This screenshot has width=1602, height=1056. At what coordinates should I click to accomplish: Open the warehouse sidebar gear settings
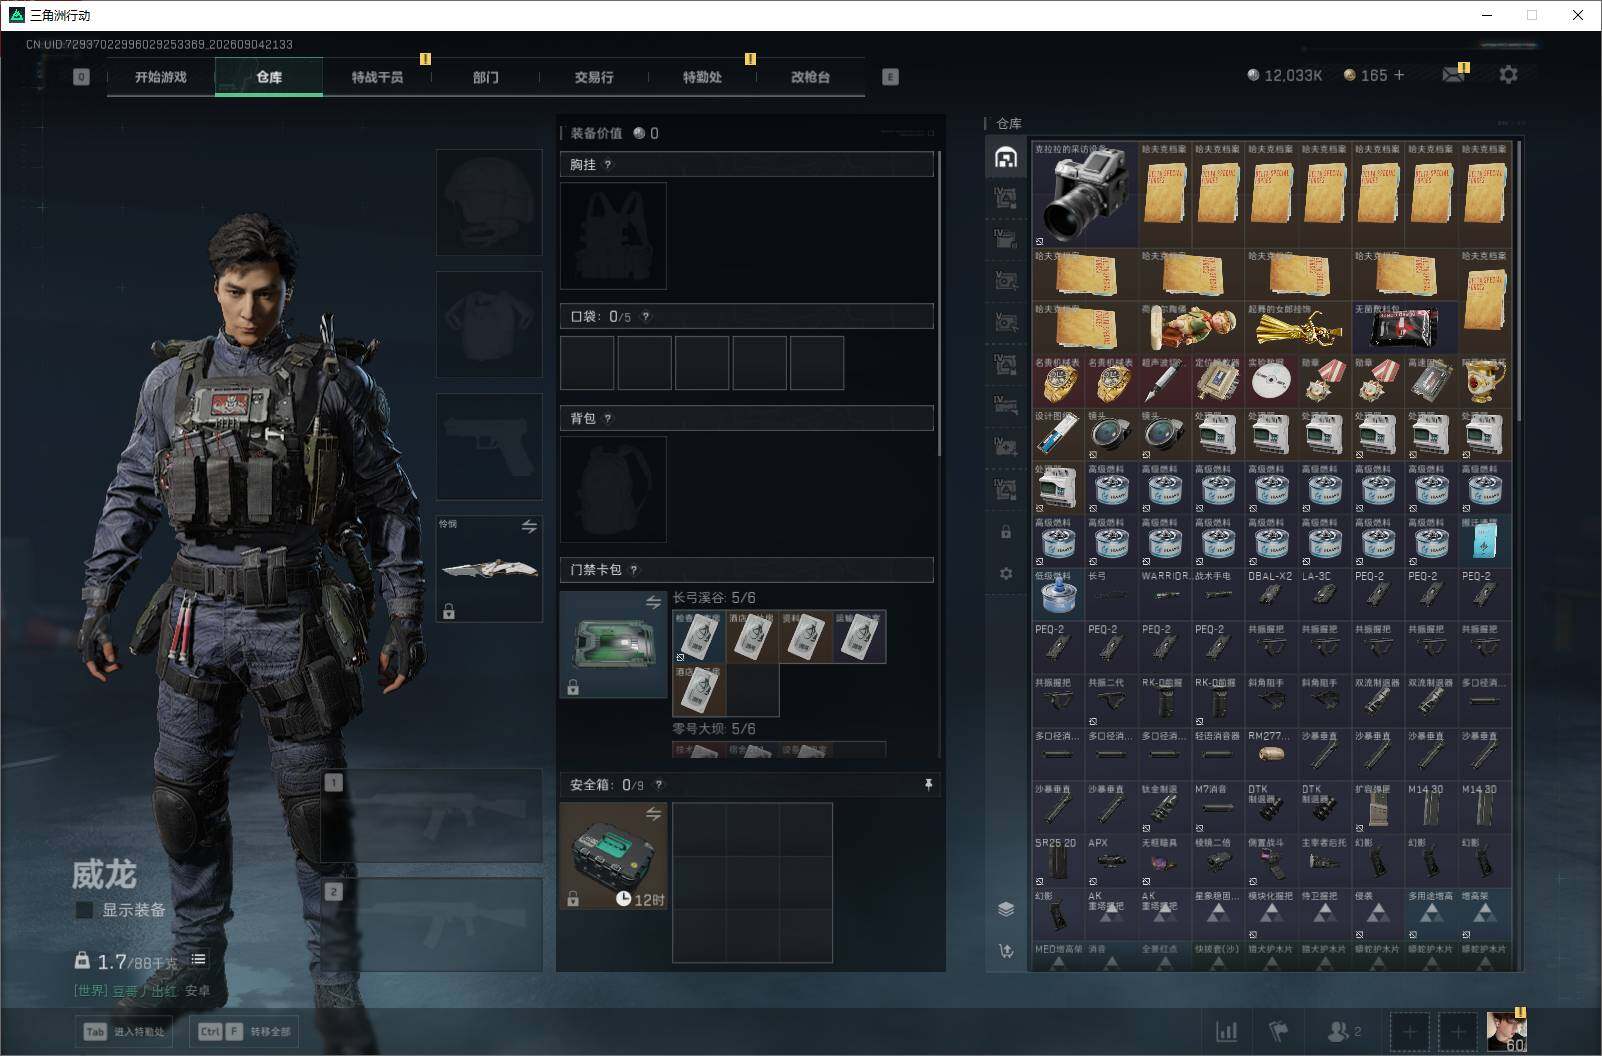[1006, 573]
